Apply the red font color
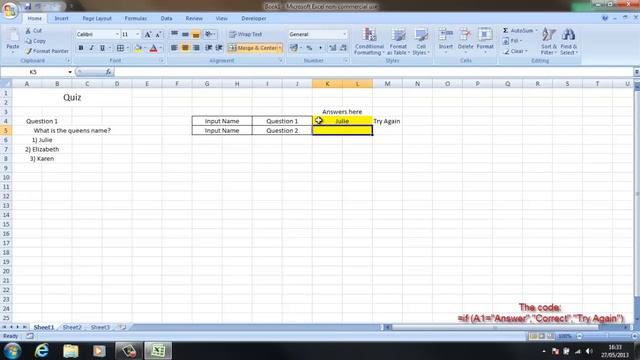 [x=153, y=48]
